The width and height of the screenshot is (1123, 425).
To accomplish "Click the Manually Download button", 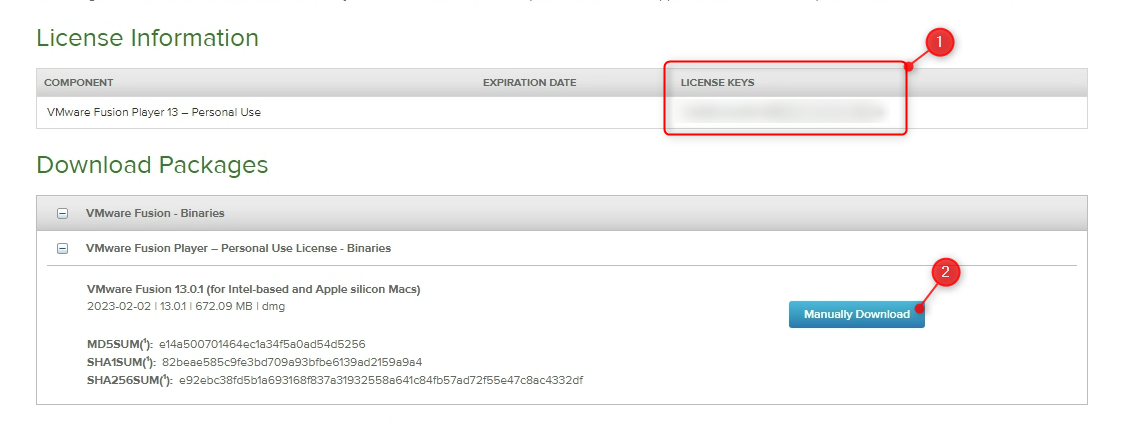I will point(856,314).
